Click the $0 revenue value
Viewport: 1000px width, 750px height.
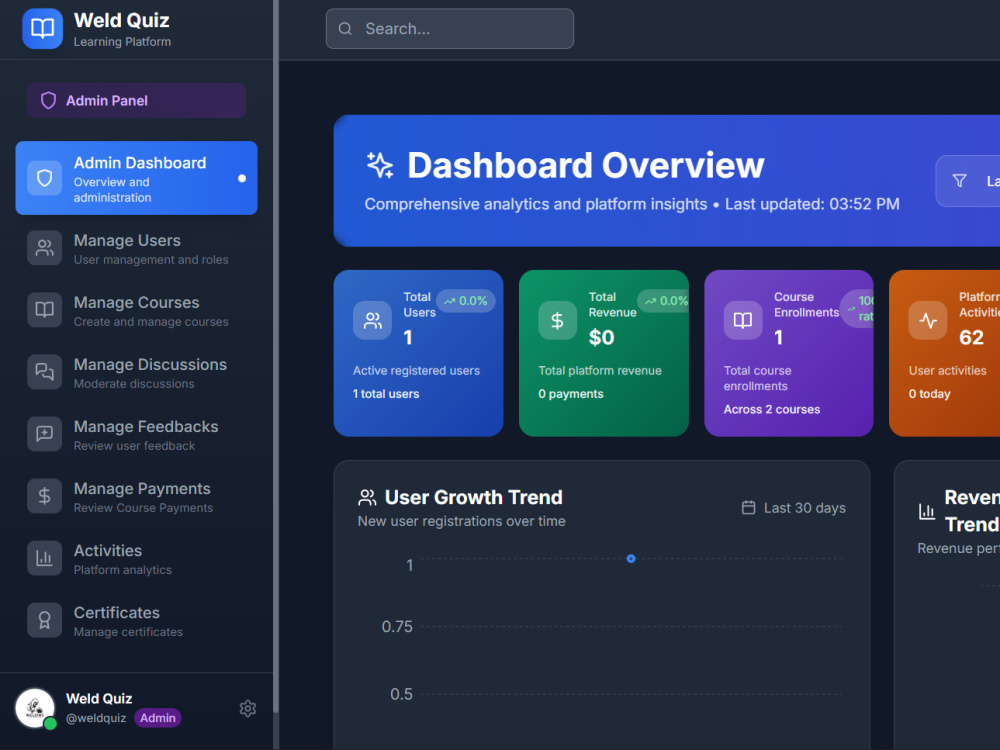click(x=601, y=337)
